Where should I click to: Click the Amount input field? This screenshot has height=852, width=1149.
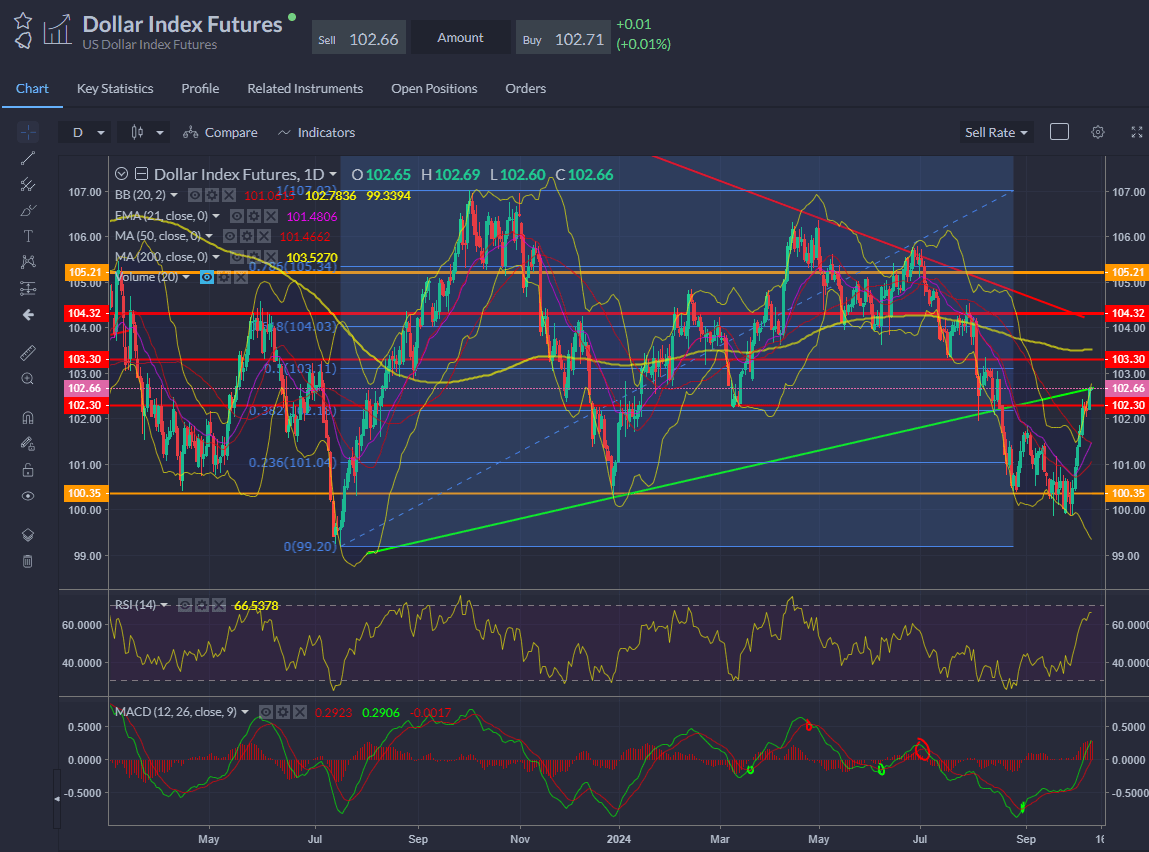461,38
